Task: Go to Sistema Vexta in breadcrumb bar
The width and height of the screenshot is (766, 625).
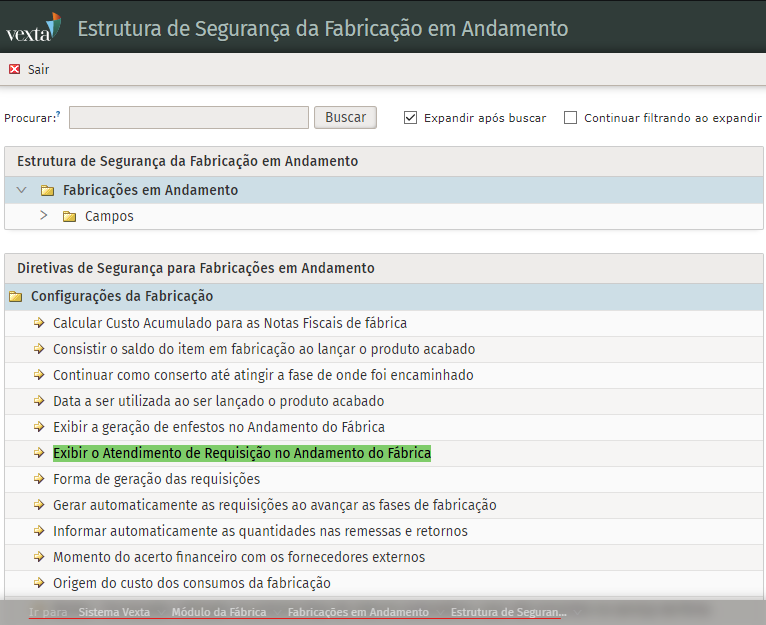Action: [x=114, y=612]
